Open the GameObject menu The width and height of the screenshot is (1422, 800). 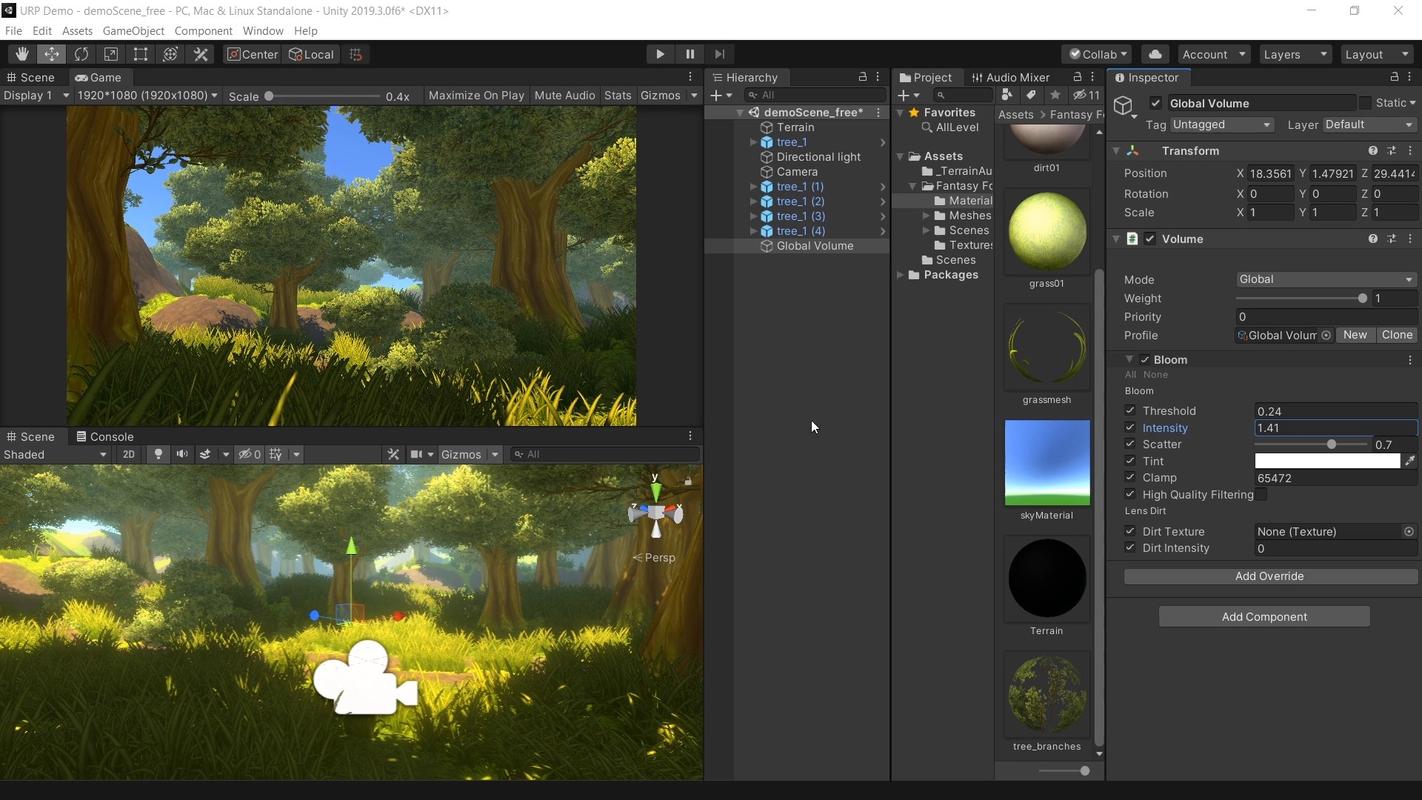coord(133,31)
